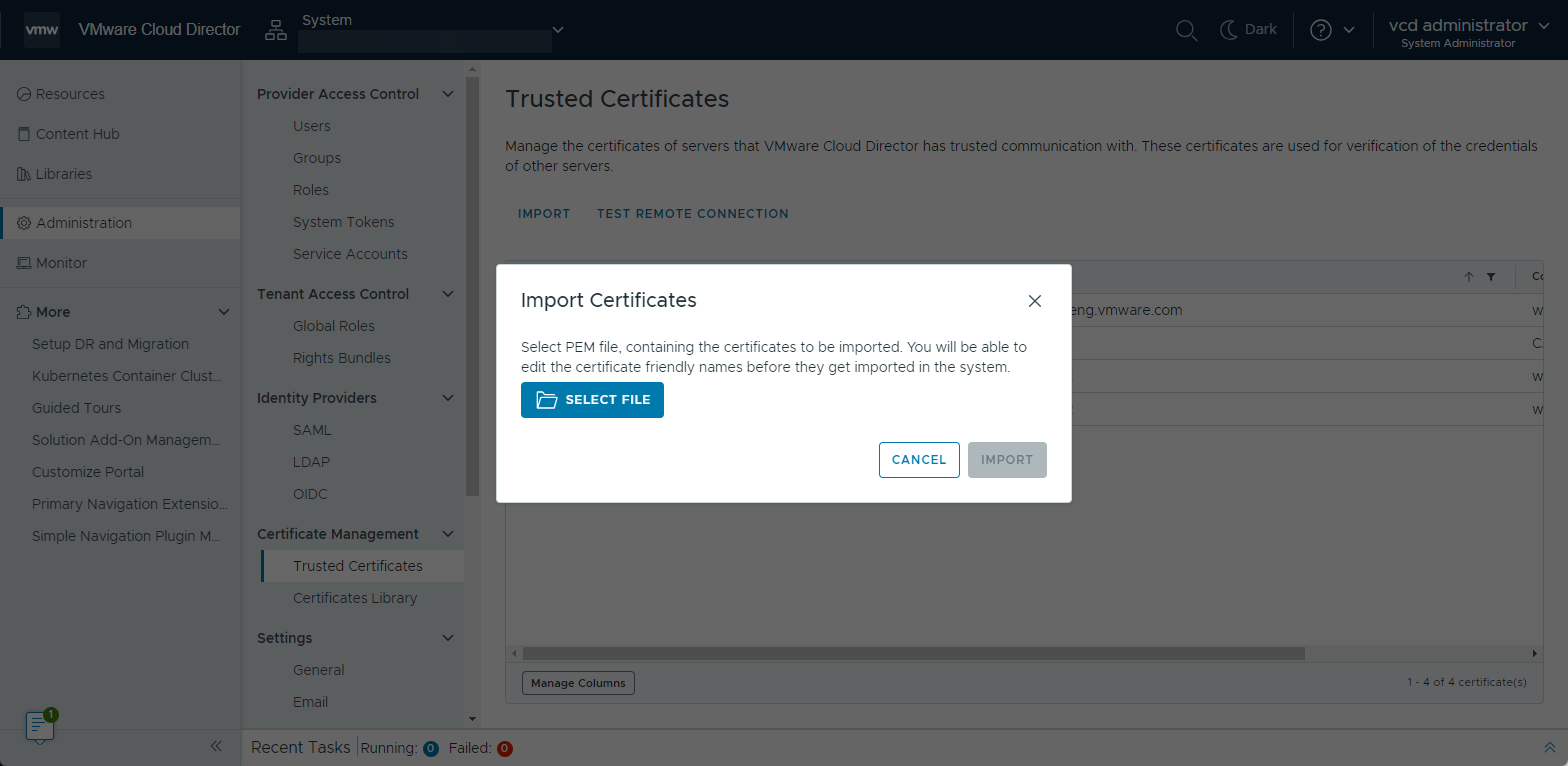Open LDAP settings
The width and height of the screenshot is (1568, 766).
311,462
